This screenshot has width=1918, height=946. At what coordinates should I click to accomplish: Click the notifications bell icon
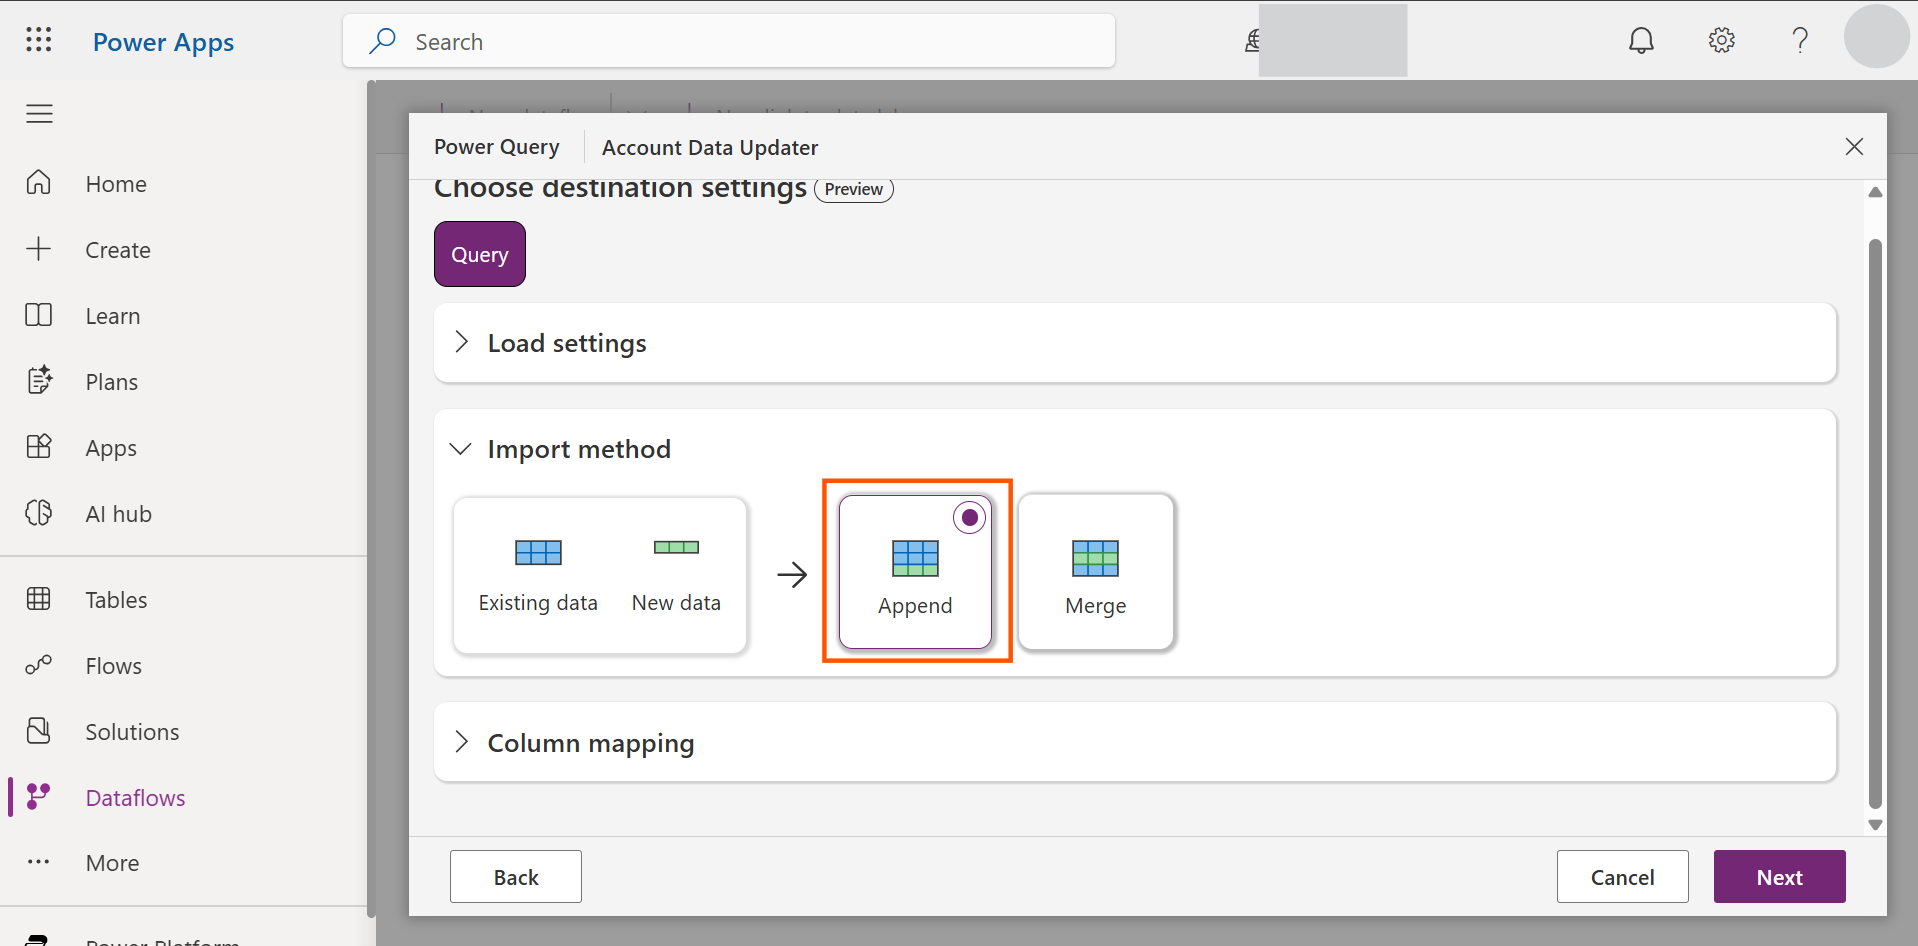(x=1641, y=40)
